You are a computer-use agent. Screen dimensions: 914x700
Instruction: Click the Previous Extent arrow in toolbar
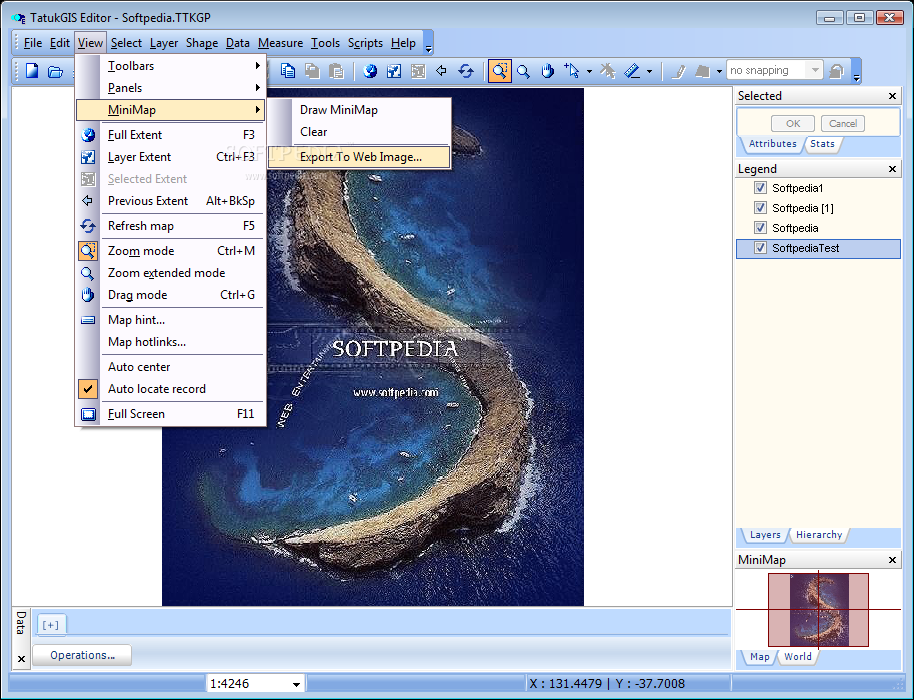[441, 71]
